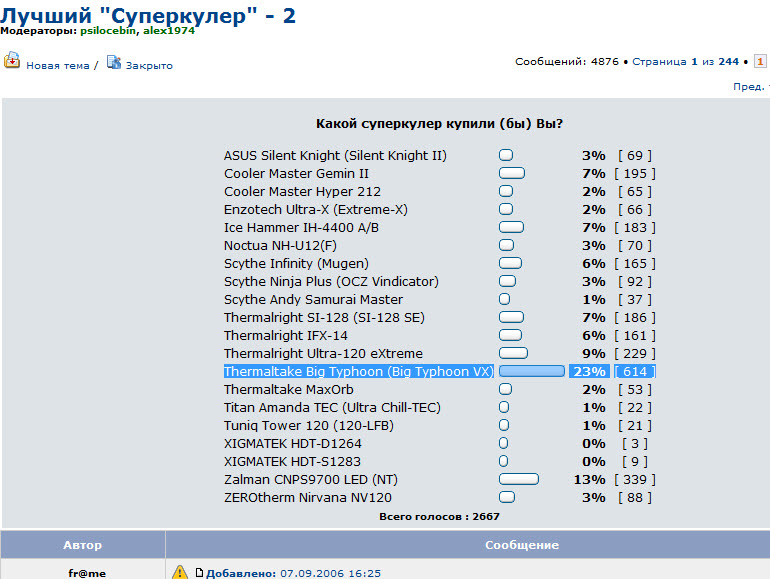Click the Сообщений: 4876 counter text
770x579 pixels.
pyautogui.click(x=567, y=61)
